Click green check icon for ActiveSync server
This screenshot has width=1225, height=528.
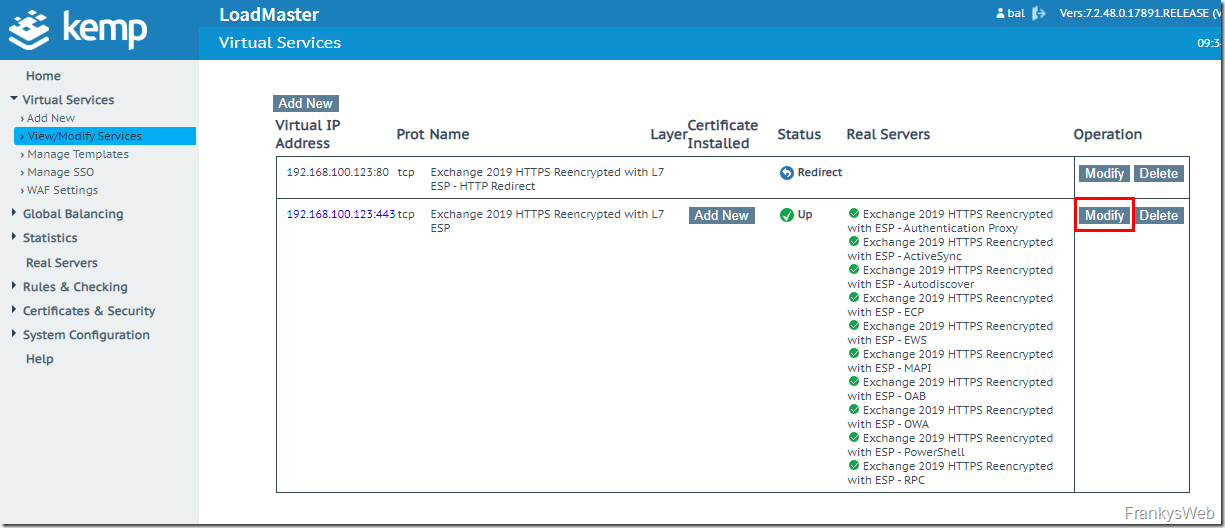(853, 241)
